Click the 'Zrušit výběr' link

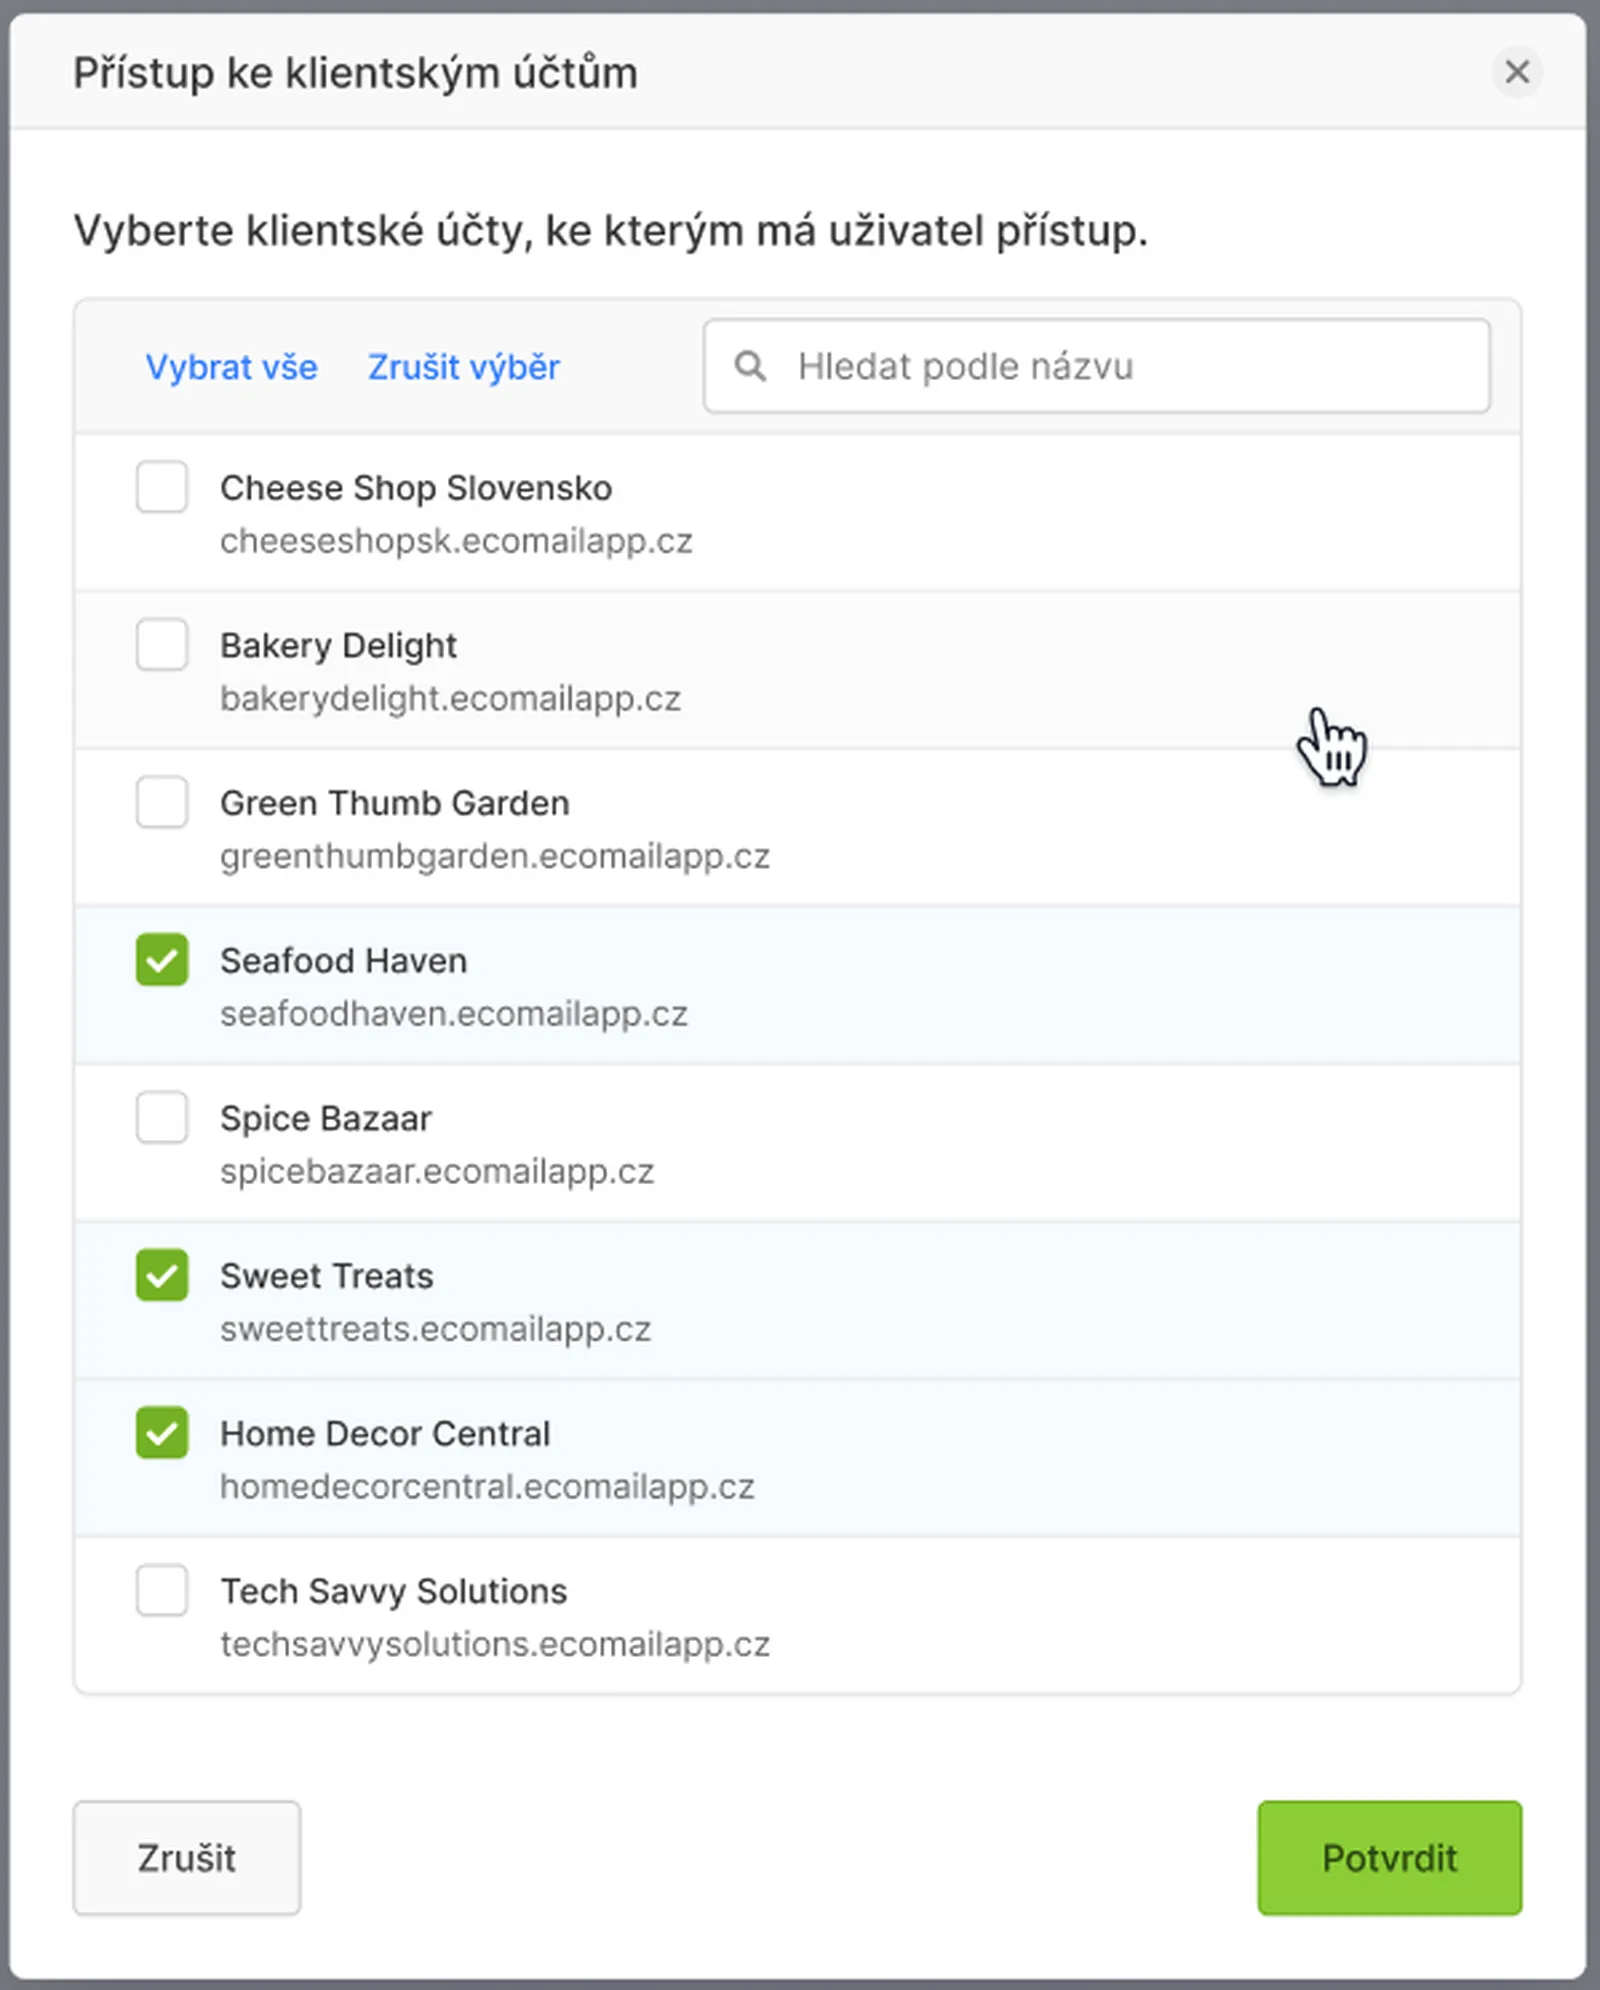click(x=463, y=367)
